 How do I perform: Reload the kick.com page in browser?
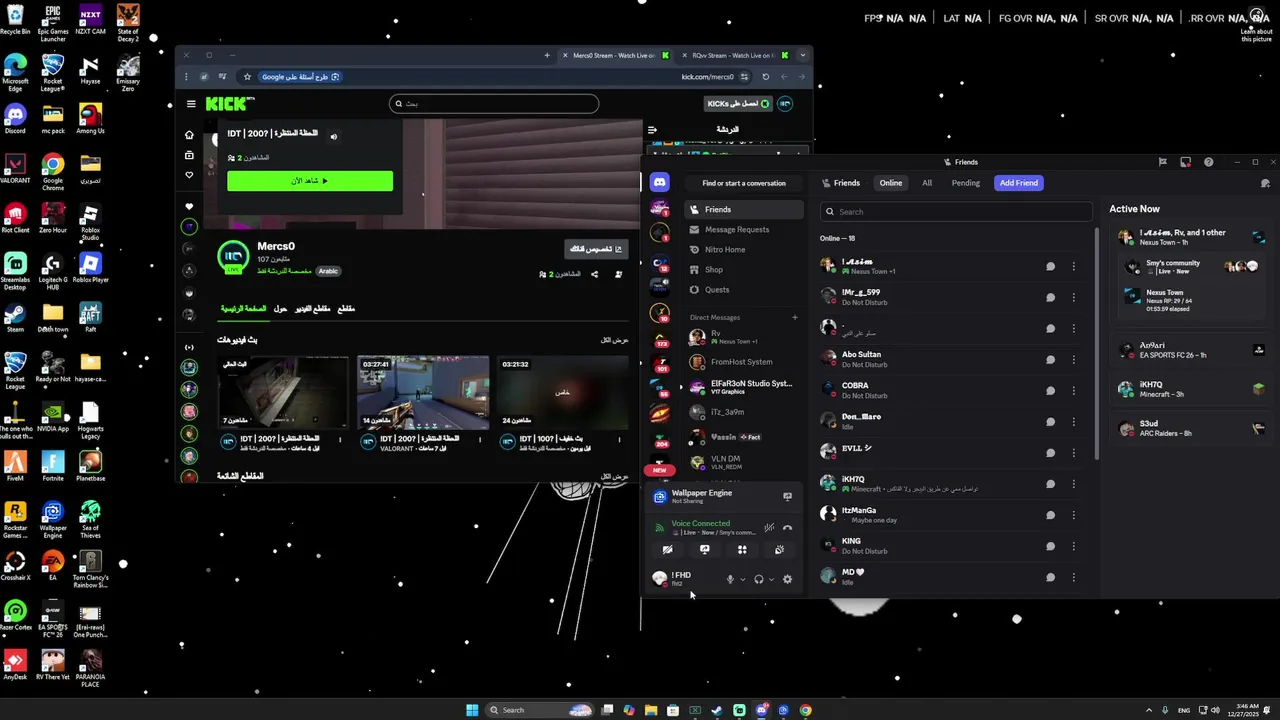point(766,77)
